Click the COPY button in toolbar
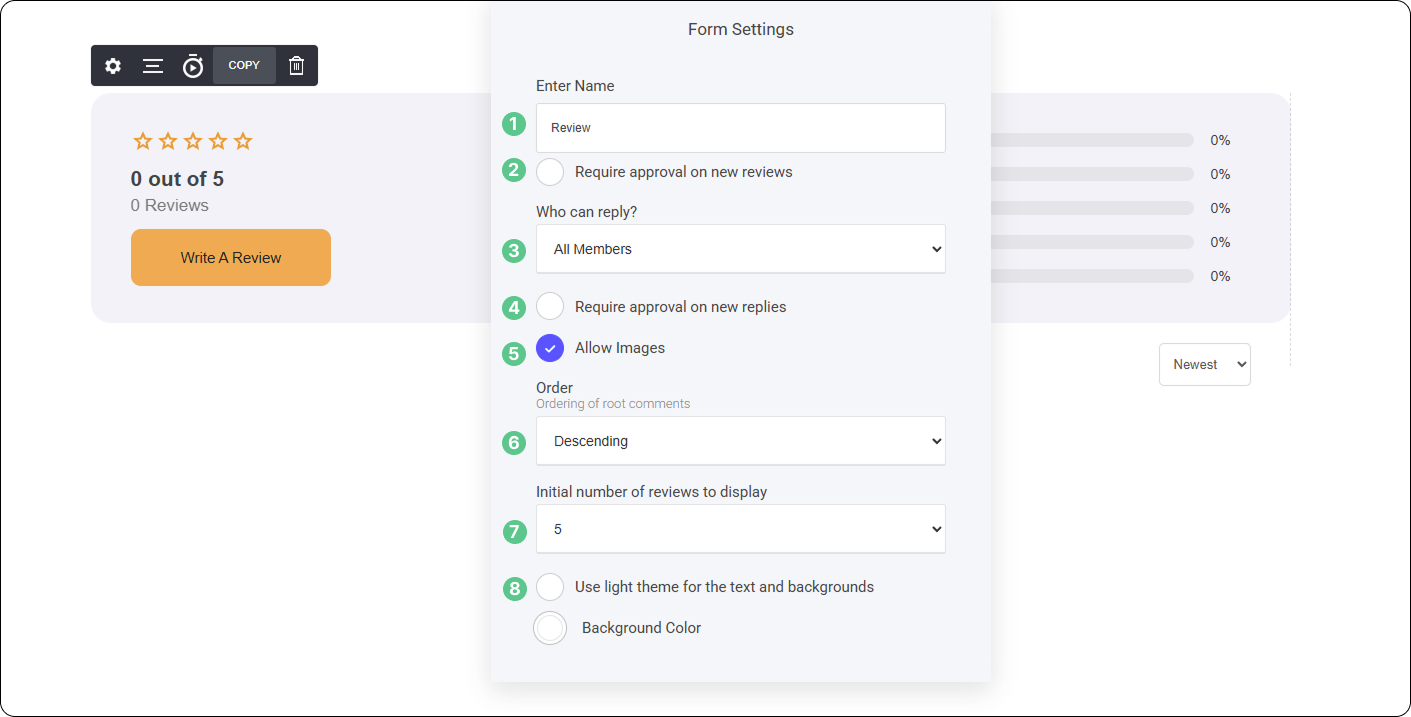Image resolution: width=1411 pixels, height=717 pixels. pos(244,66)
